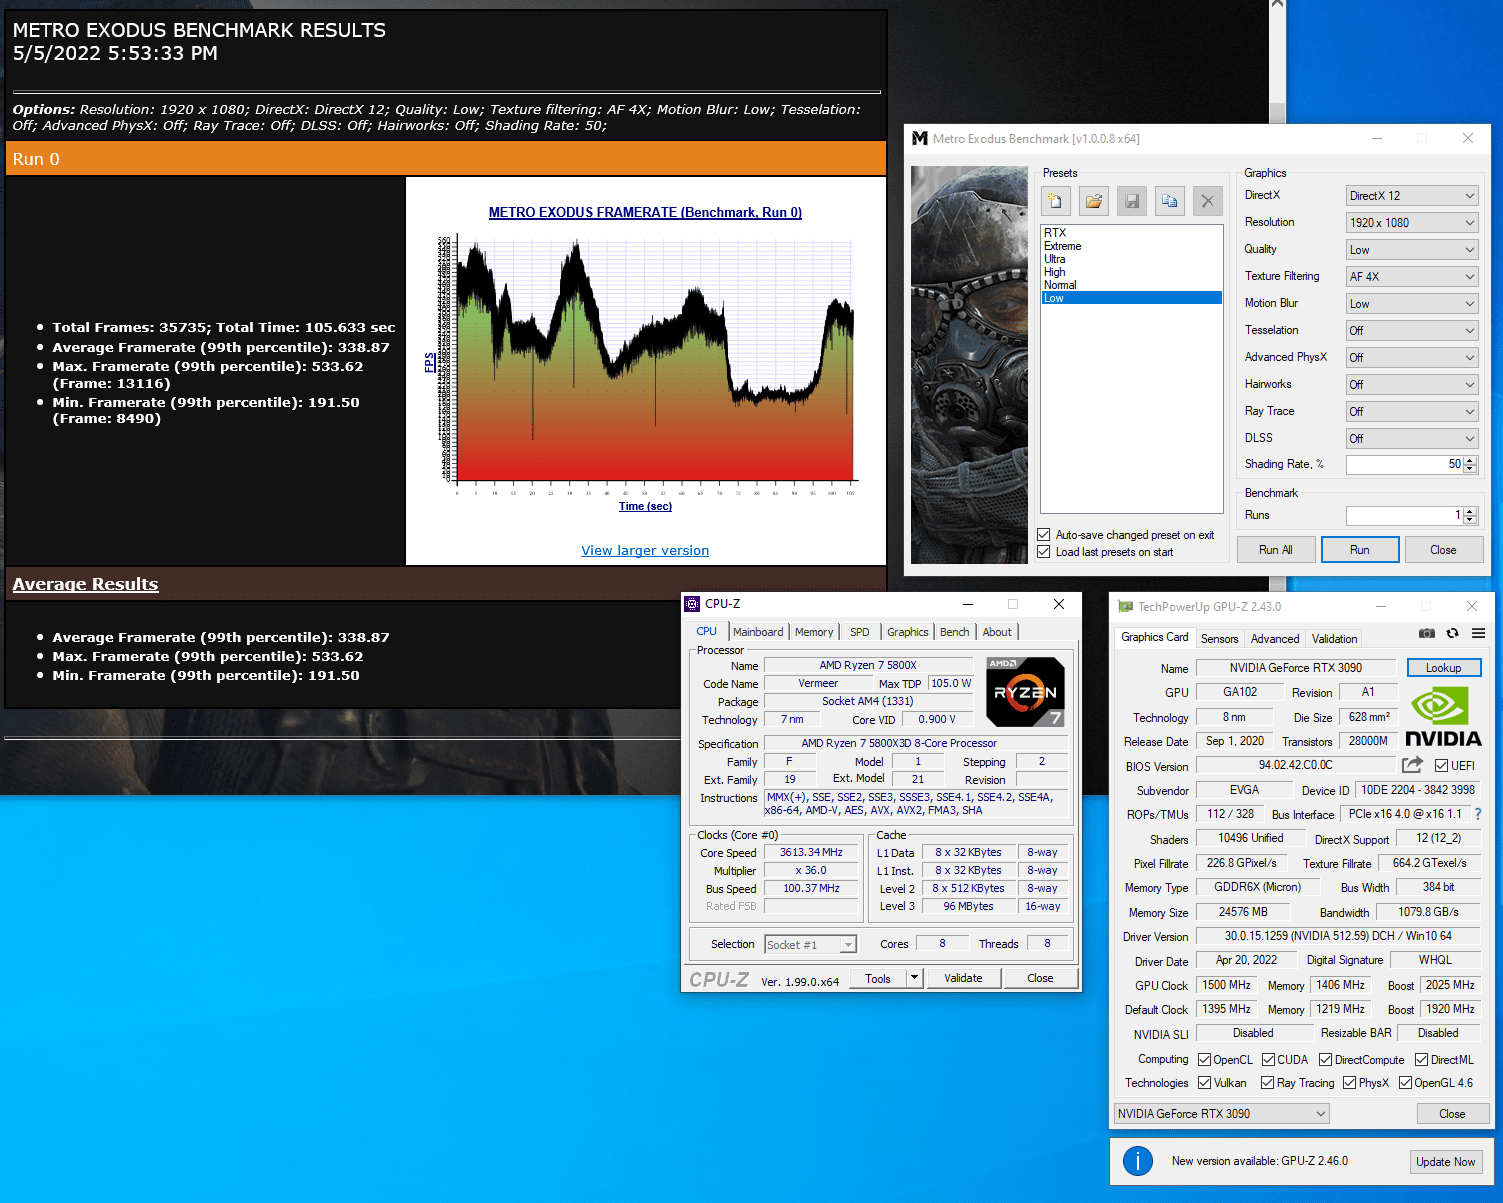1503x1203 pixels.
Task: Toggle the OpenGL 4.6 checkbox
Action: pos(1406,1083)
